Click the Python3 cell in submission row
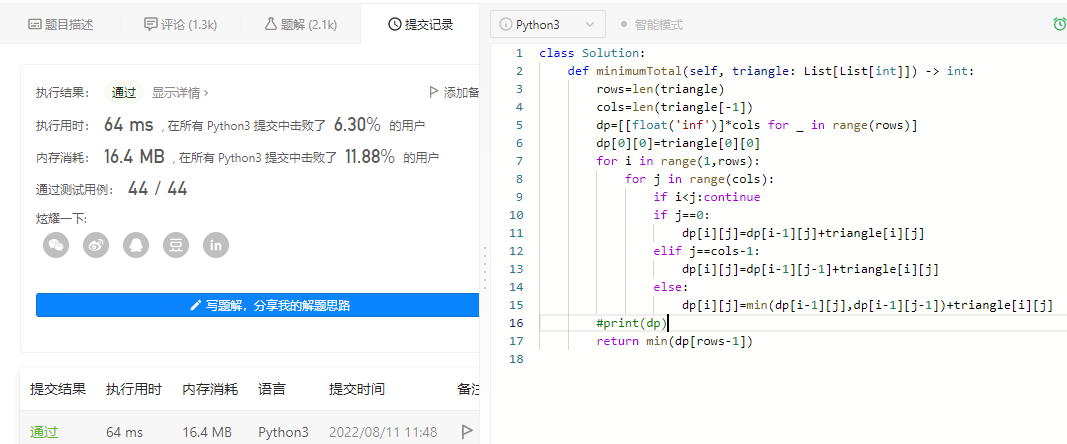 [x=283, y=432]
